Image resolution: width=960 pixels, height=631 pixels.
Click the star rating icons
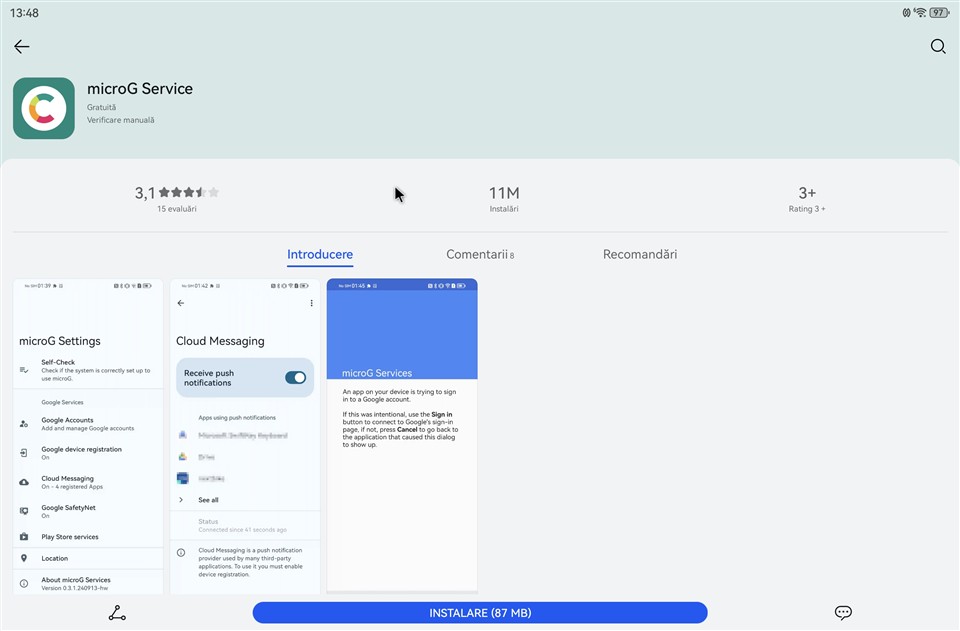(x=189, y=193)
